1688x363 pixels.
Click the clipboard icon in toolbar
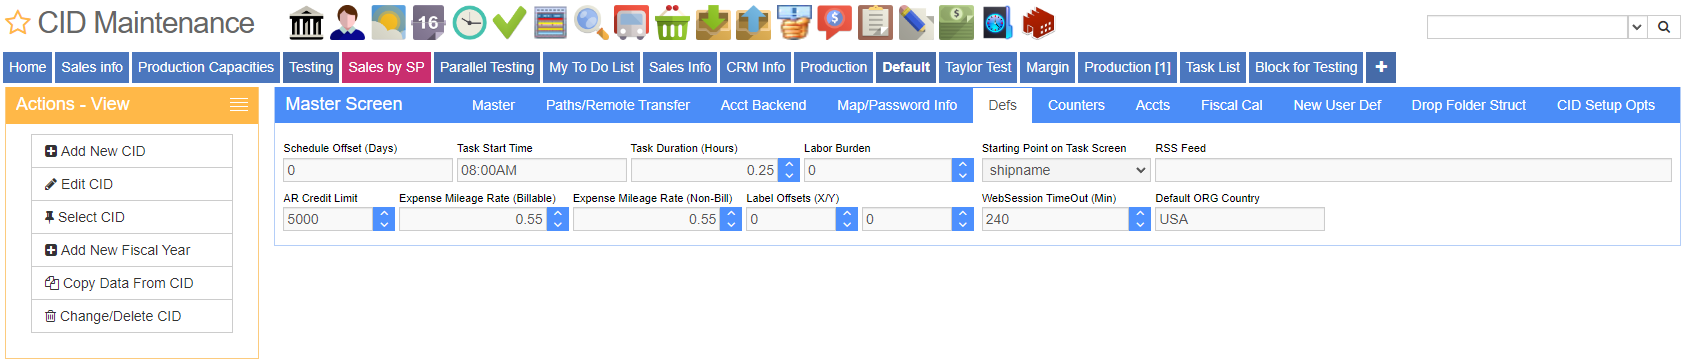pos(875,23)
